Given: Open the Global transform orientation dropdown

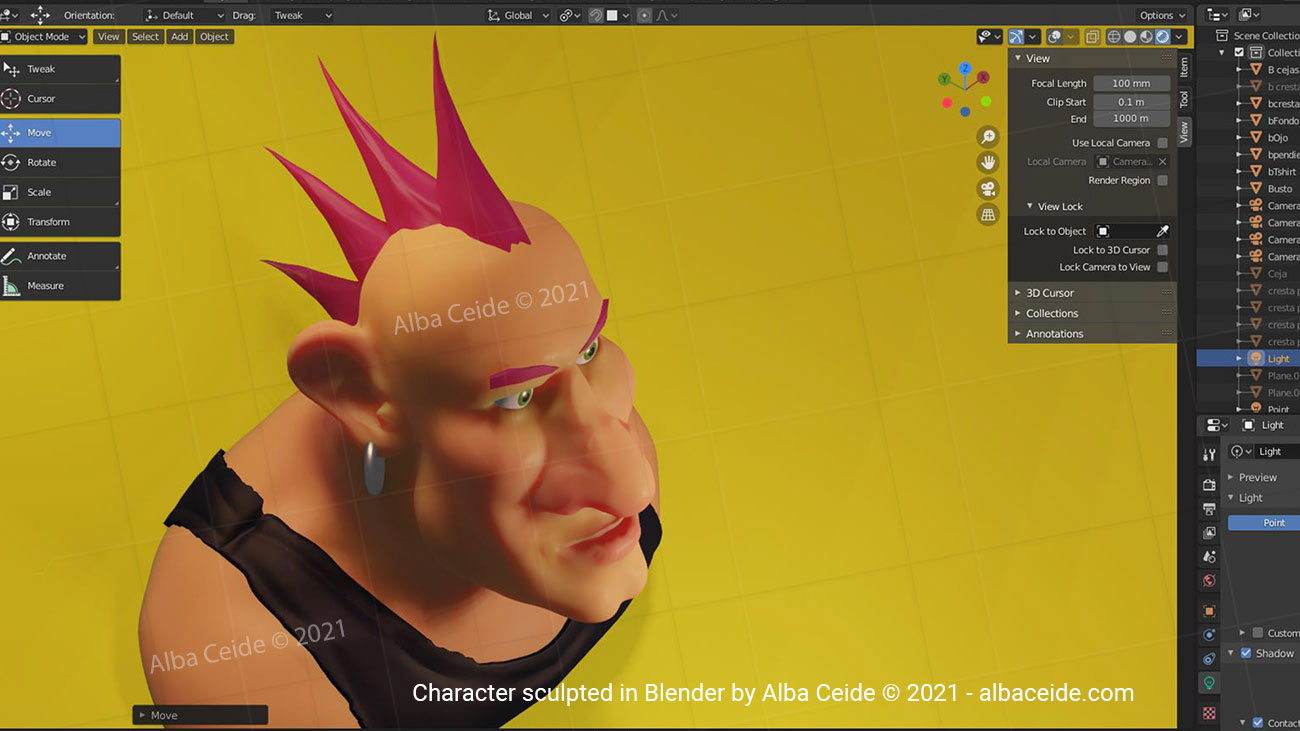Looking at the screenshot, I should [518, 15].
